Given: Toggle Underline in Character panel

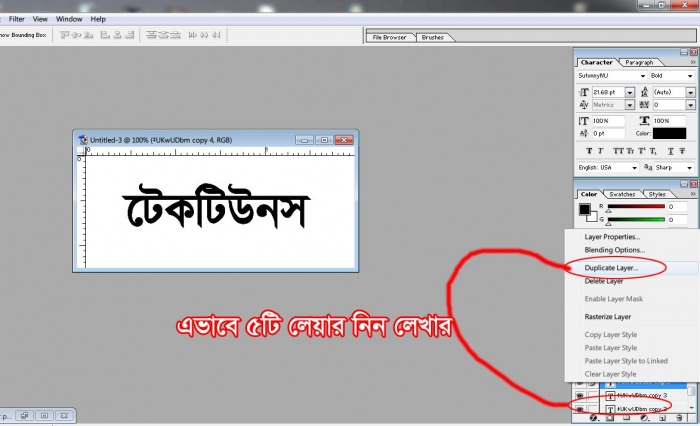Looking at the screenshot, I should pos(671,151).
